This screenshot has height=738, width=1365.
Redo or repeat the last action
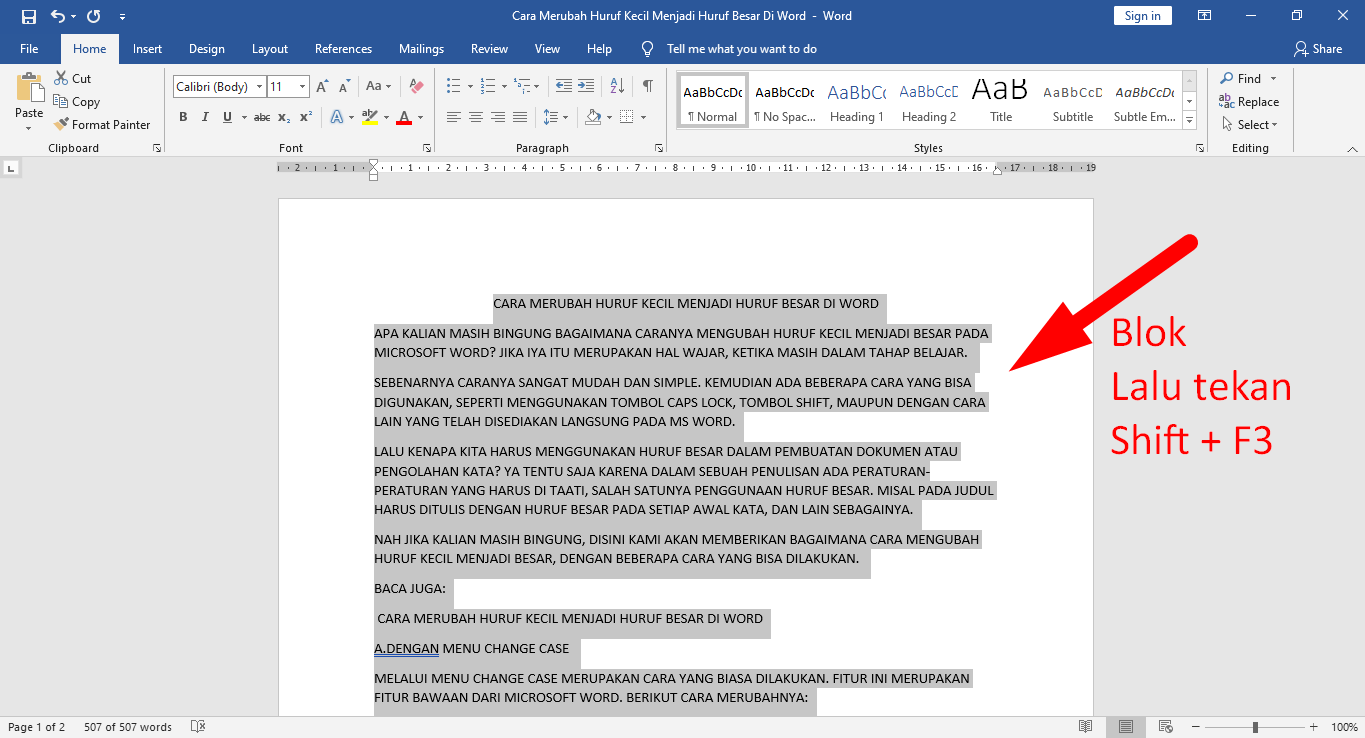pos(93,16)
